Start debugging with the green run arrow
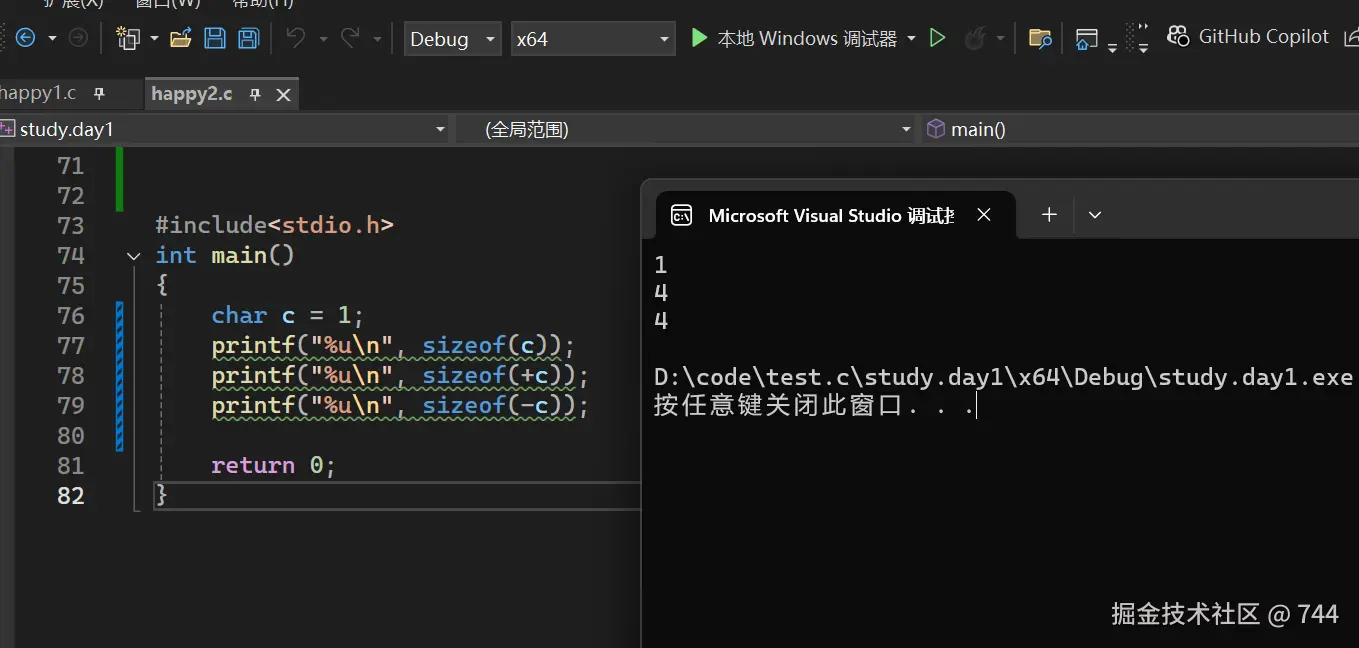 (x=937, y=38)
